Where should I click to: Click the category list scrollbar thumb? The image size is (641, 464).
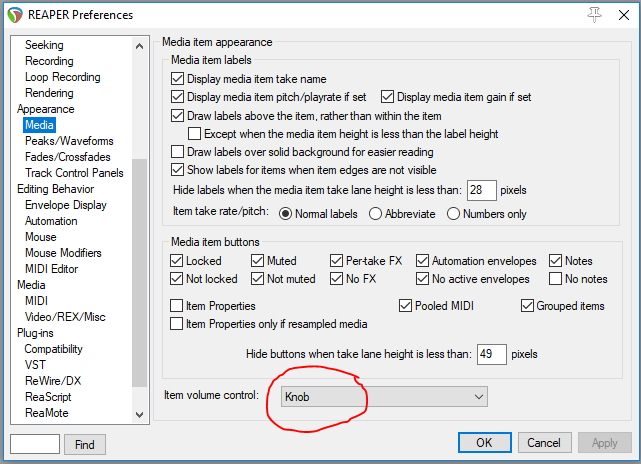point(139,273)
